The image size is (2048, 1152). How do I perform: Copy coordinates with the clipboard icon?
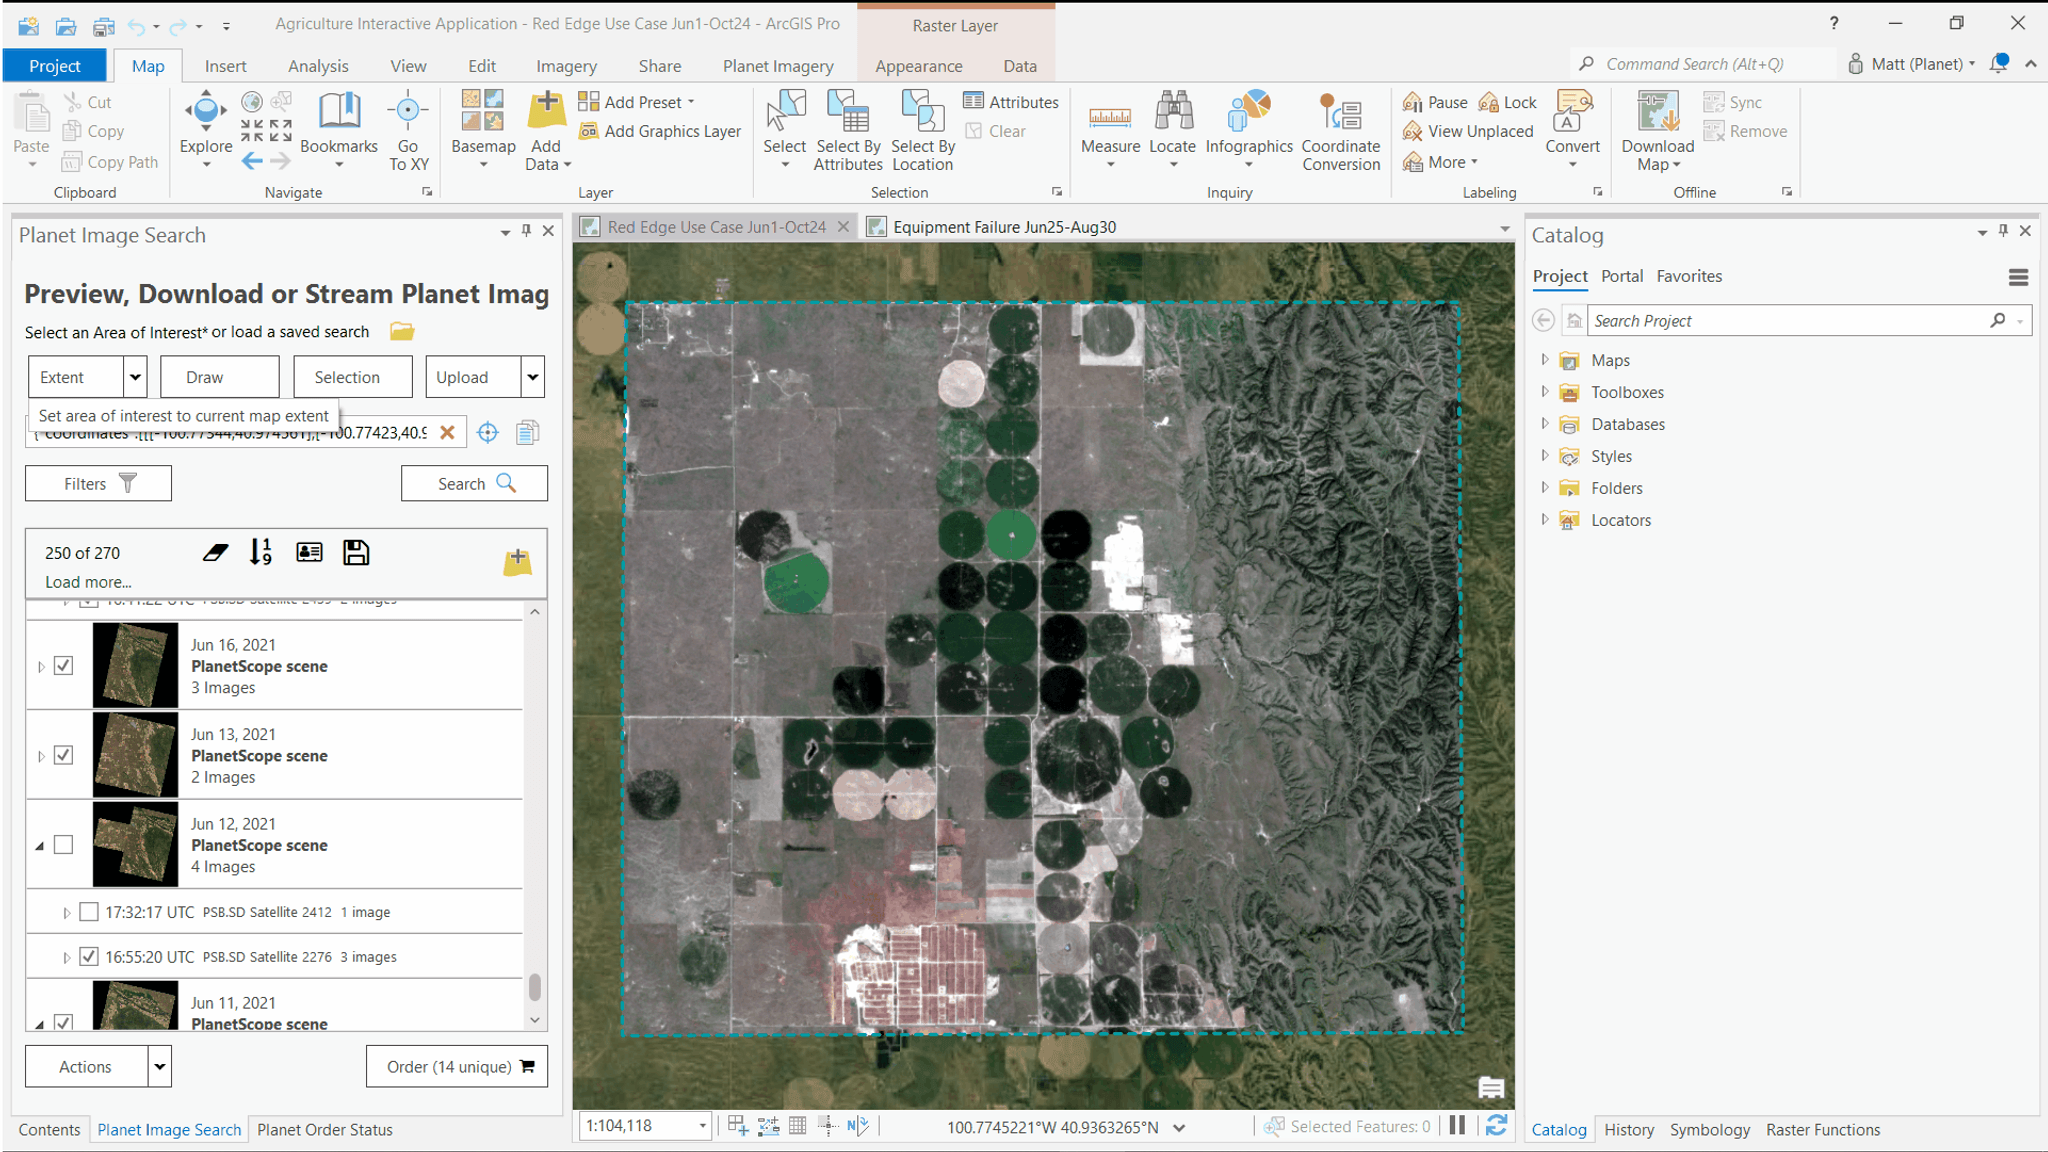click(x=527, y=432)
